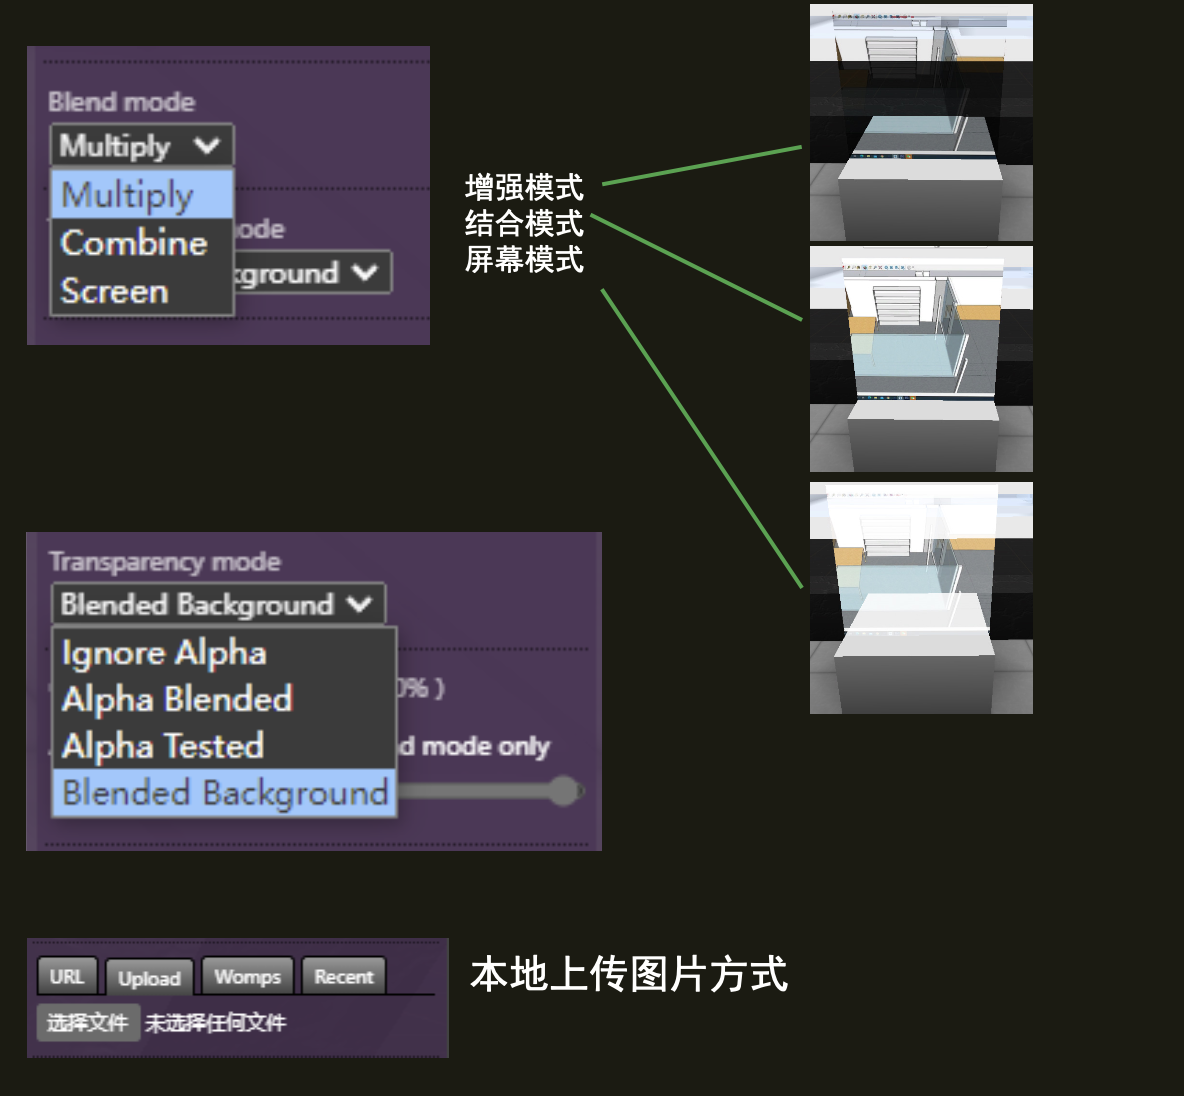Switch to the Recent tab
This screenshot has width=1184, height=1096.
344,976
